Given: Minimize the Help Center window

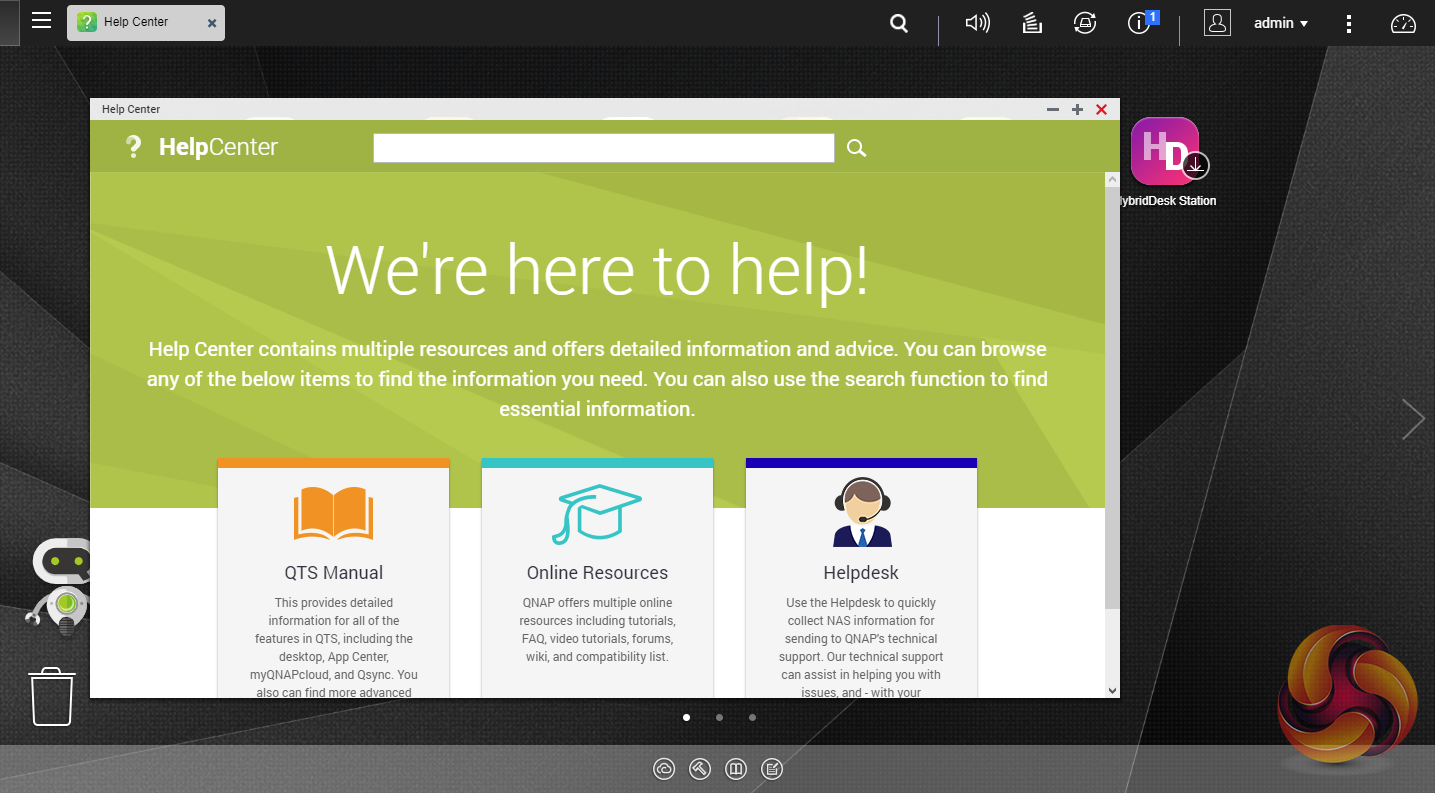Looking at the screenshot, I should (x=1053, y=109).
